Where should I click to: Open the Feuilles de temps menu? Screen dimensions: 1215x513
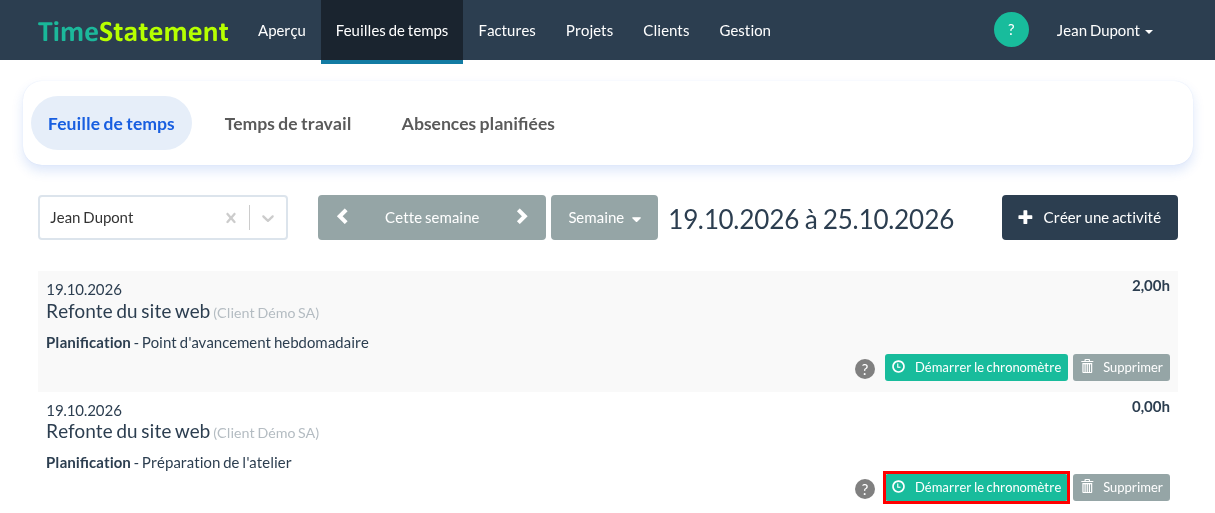click(392, 30)
